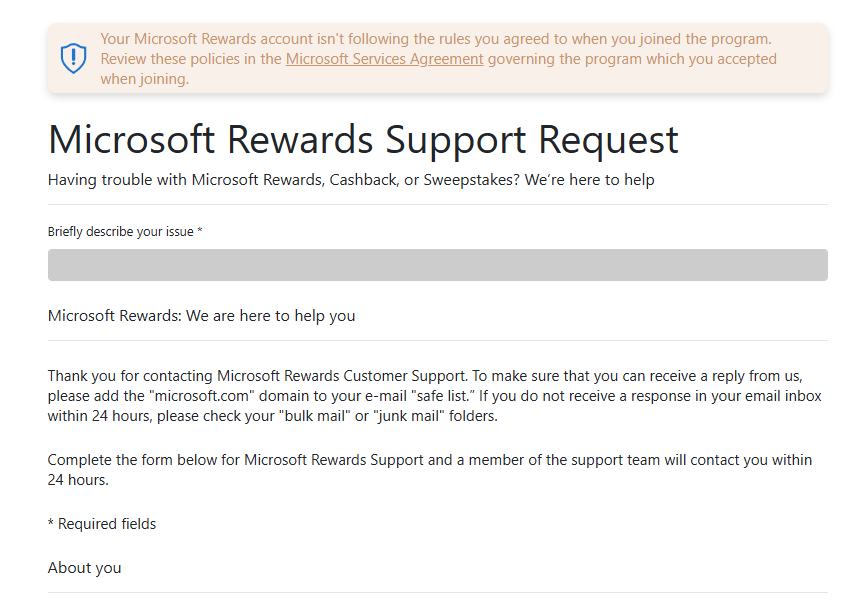Click 'when joining.' at the banner end

tap(144, 79)
